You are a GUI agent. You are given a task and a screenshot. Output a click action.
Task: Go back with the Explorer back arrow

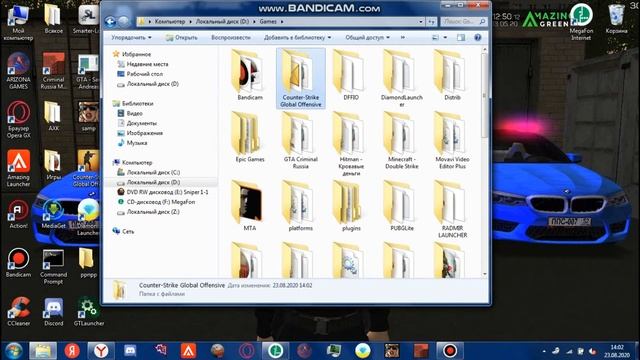coord(110,21)
